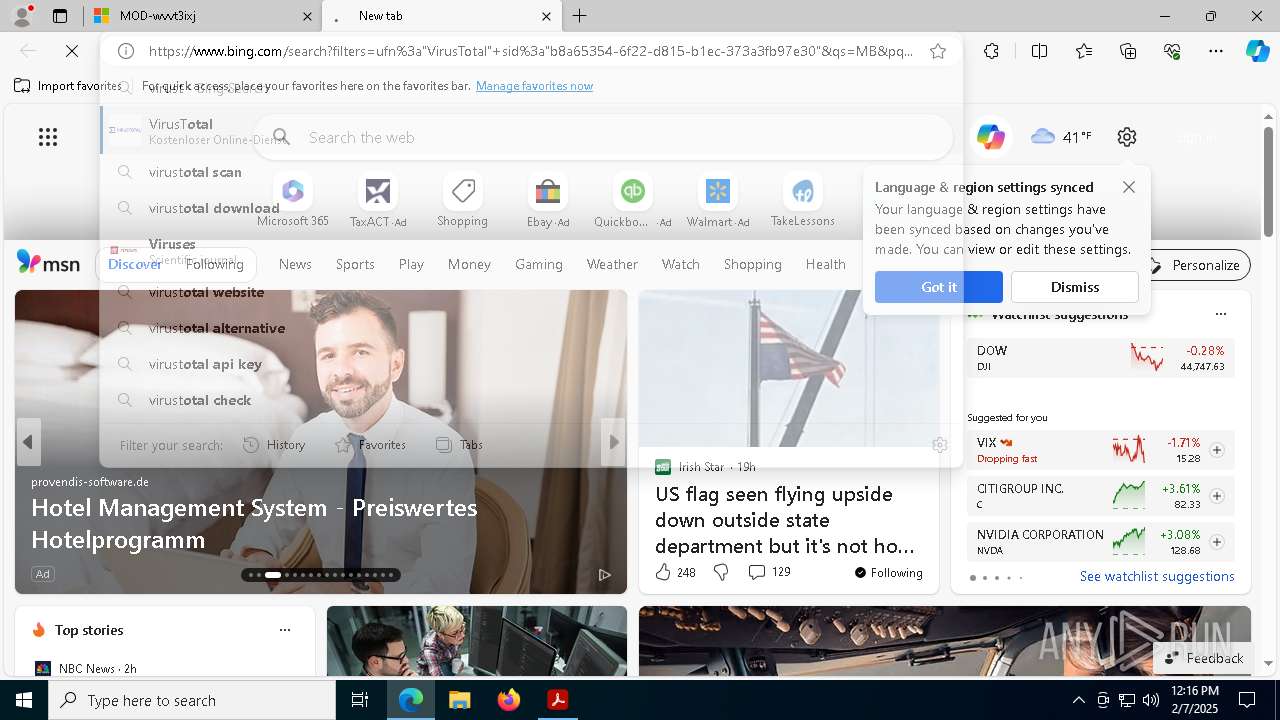The image size is (1280, 720).
Task: Launch Firefox from taskbar
Action: [509, 700]
